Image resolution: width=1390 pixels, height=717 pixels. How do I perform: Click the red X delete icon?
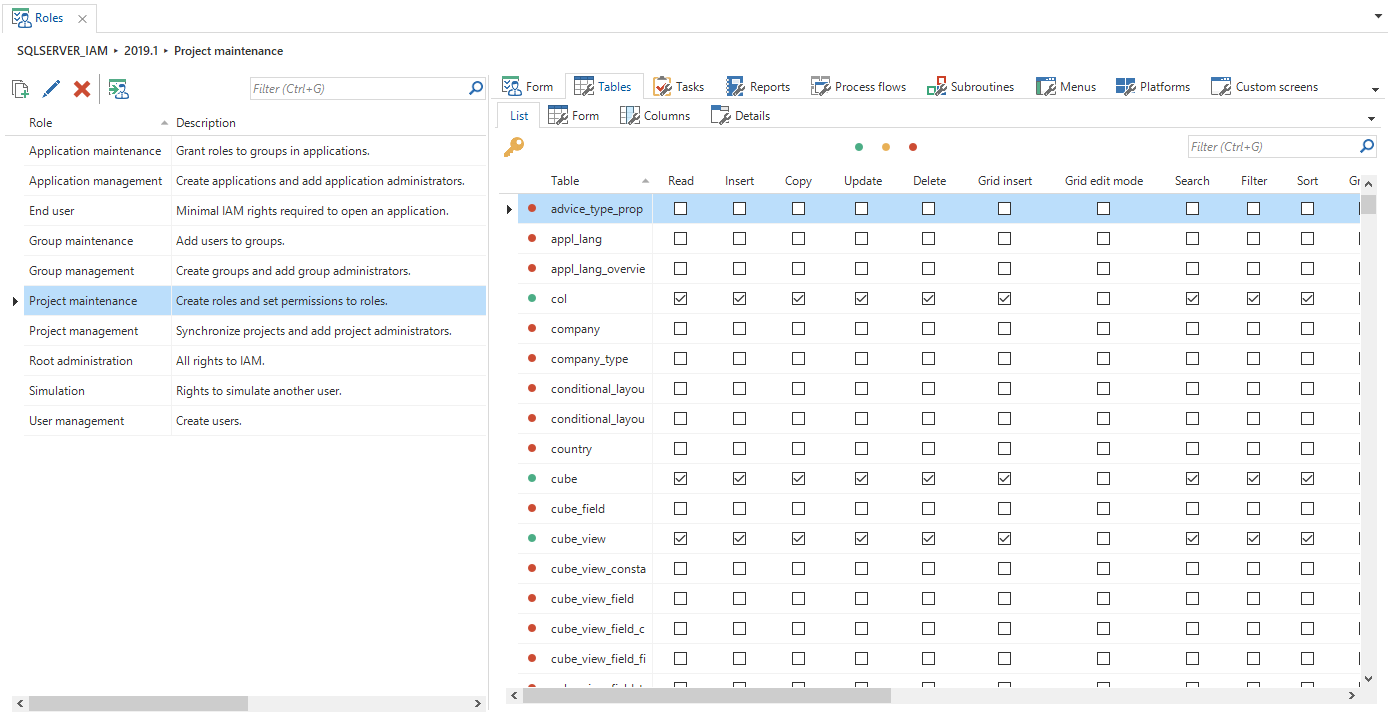coord(82,90)
